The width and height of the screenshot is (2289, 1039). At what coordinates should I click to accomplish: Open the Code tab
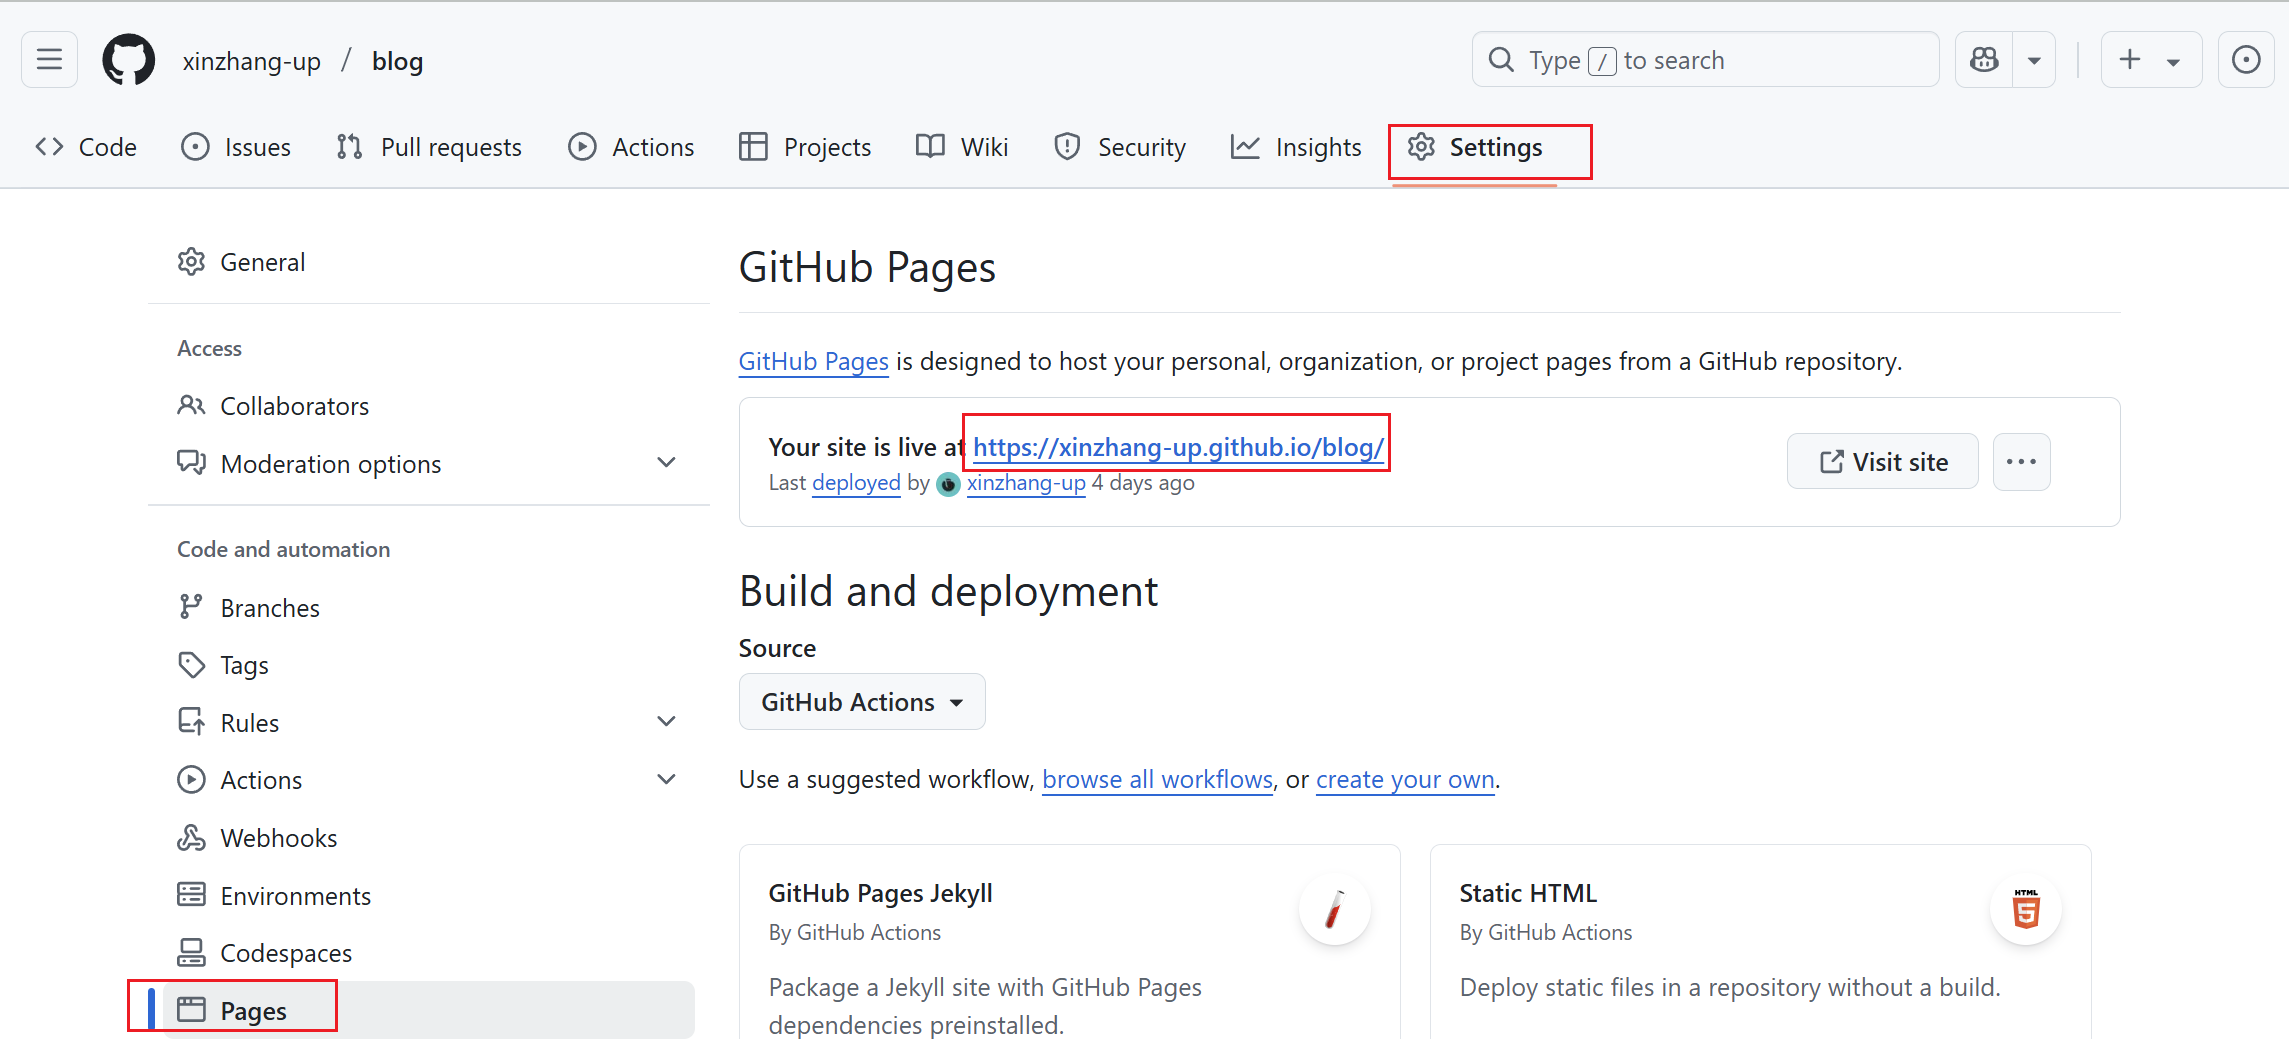86,147
